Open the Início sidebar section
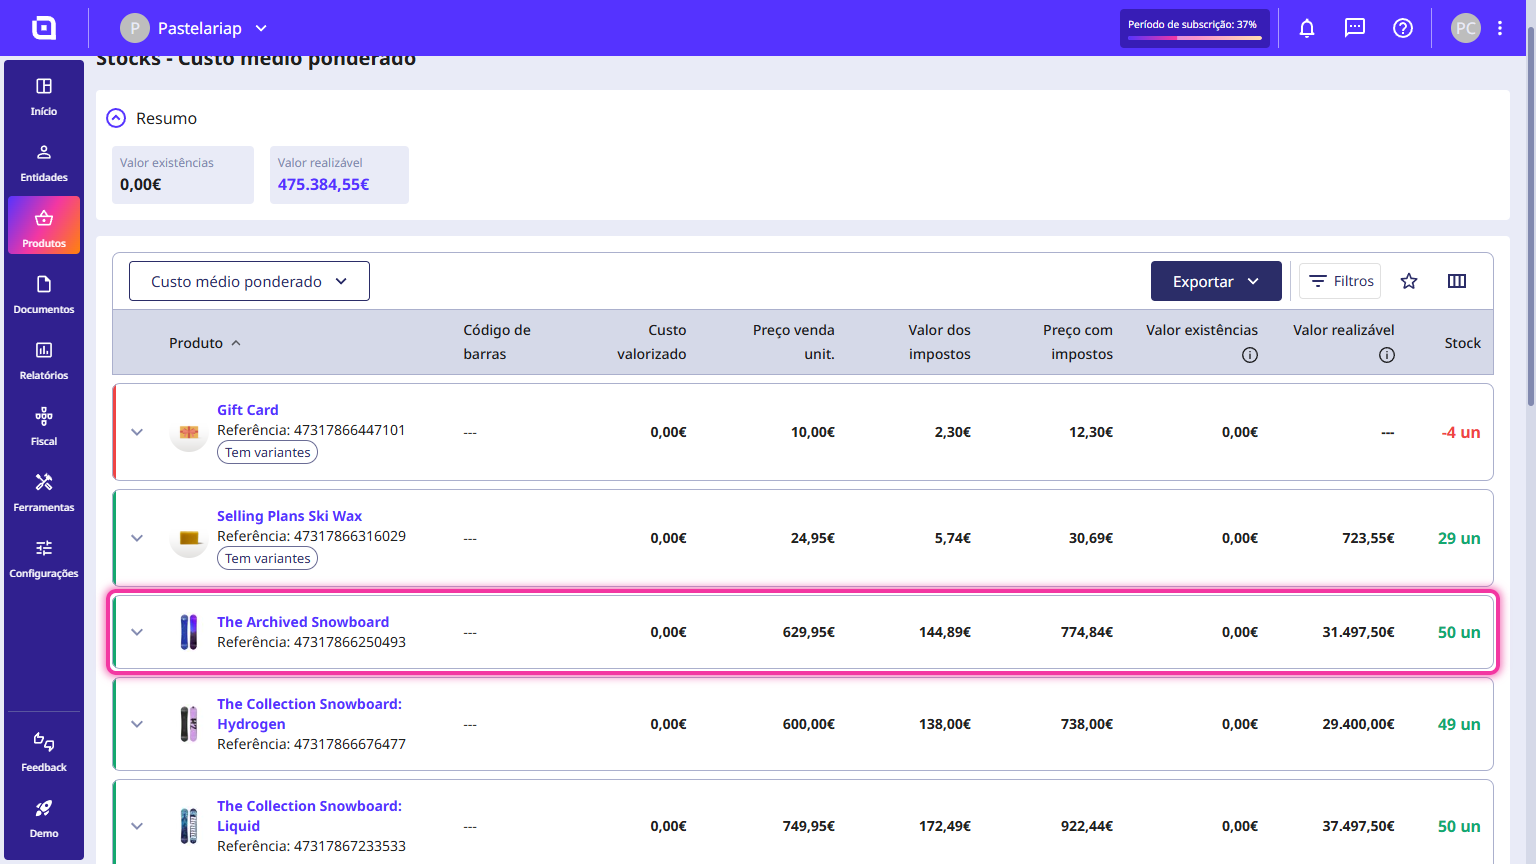The image size is (1536, 864). [44, 96]
